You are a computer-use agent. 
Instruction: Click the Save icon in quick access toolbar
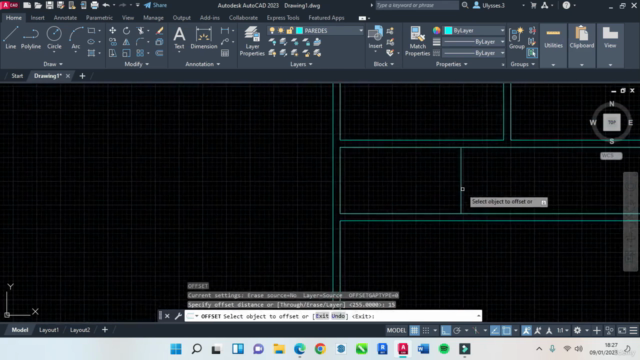click(49, 5)
